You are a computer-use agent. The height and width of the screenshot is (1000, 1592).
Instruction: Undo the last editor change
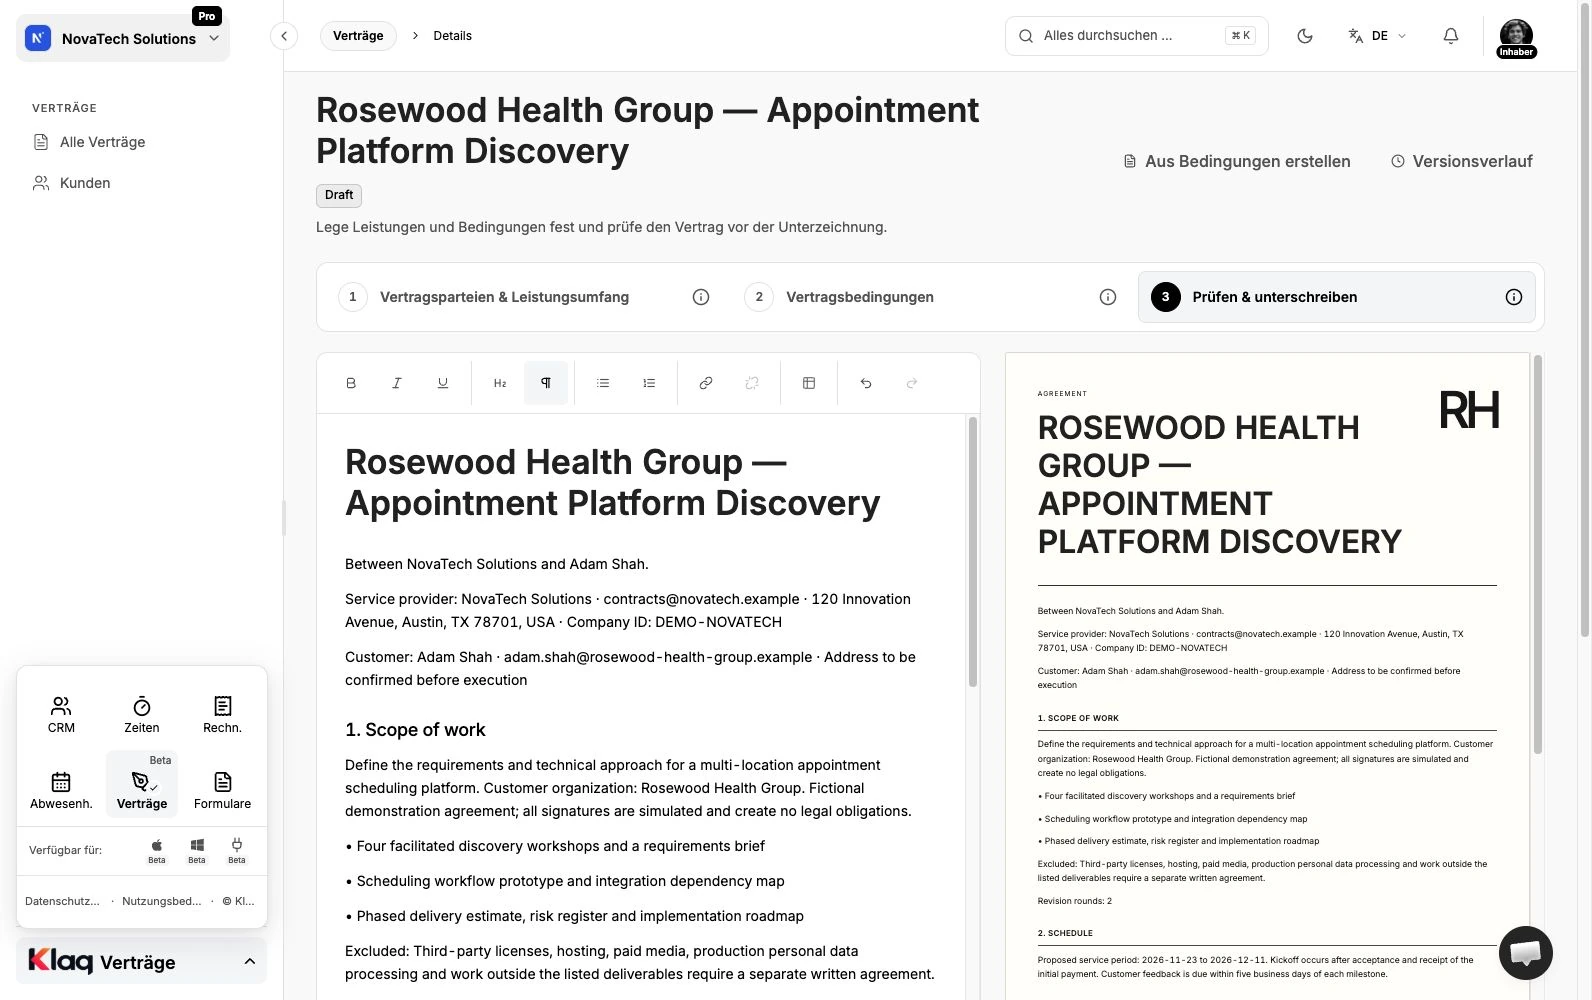pyautogui.click(x=866, y=383)
